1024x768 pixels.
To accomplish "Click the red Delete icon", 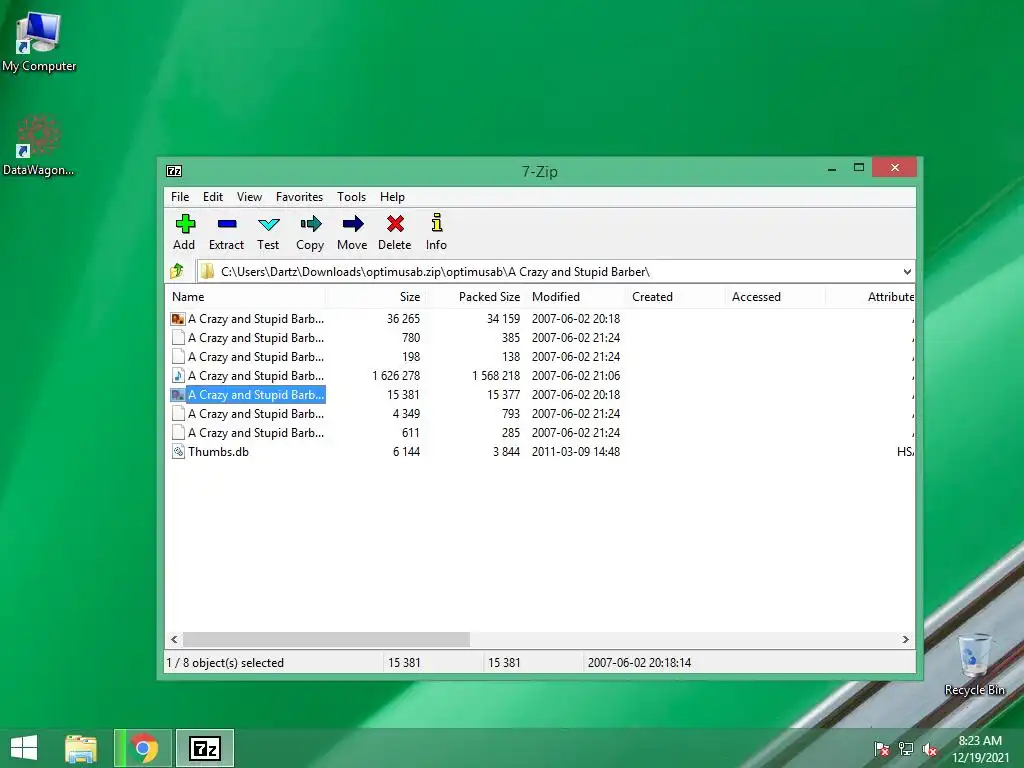I will (x=395, y=224).
